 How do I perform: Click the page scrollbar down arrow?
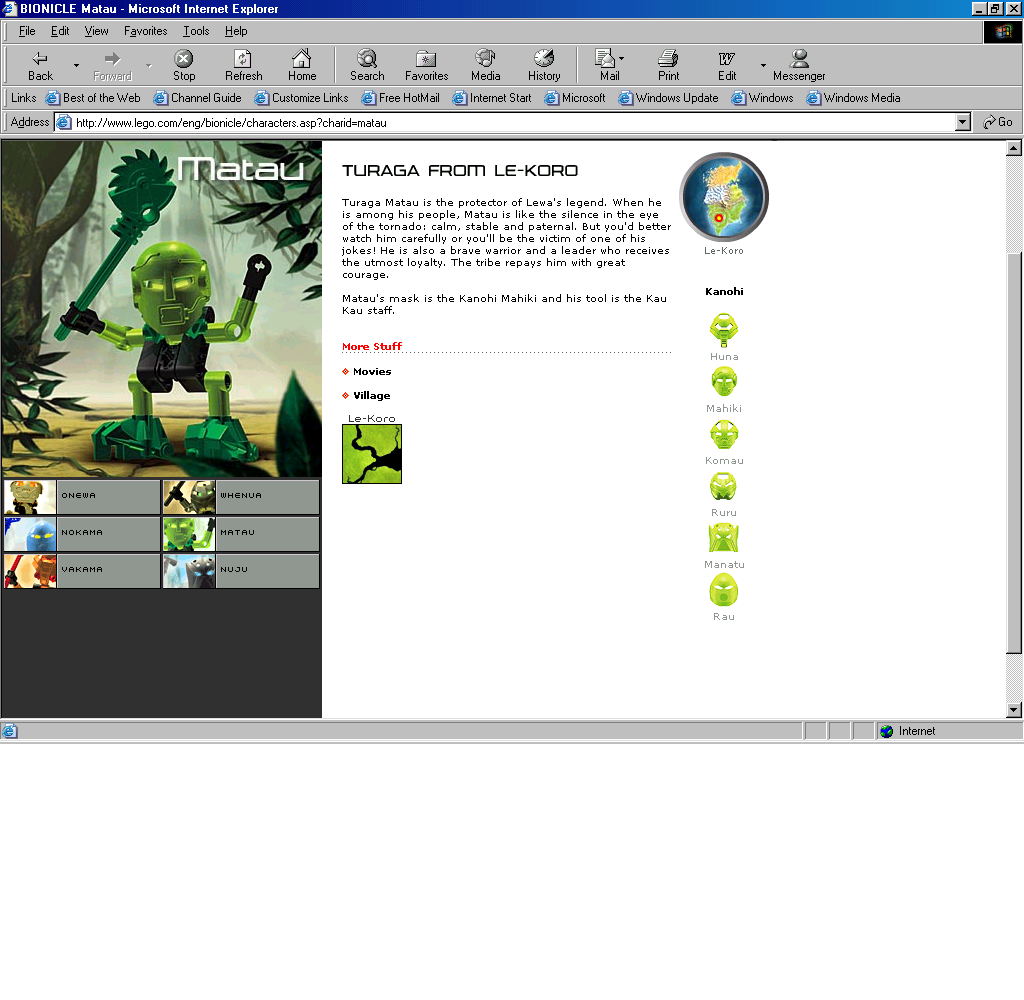(1014, 710)
